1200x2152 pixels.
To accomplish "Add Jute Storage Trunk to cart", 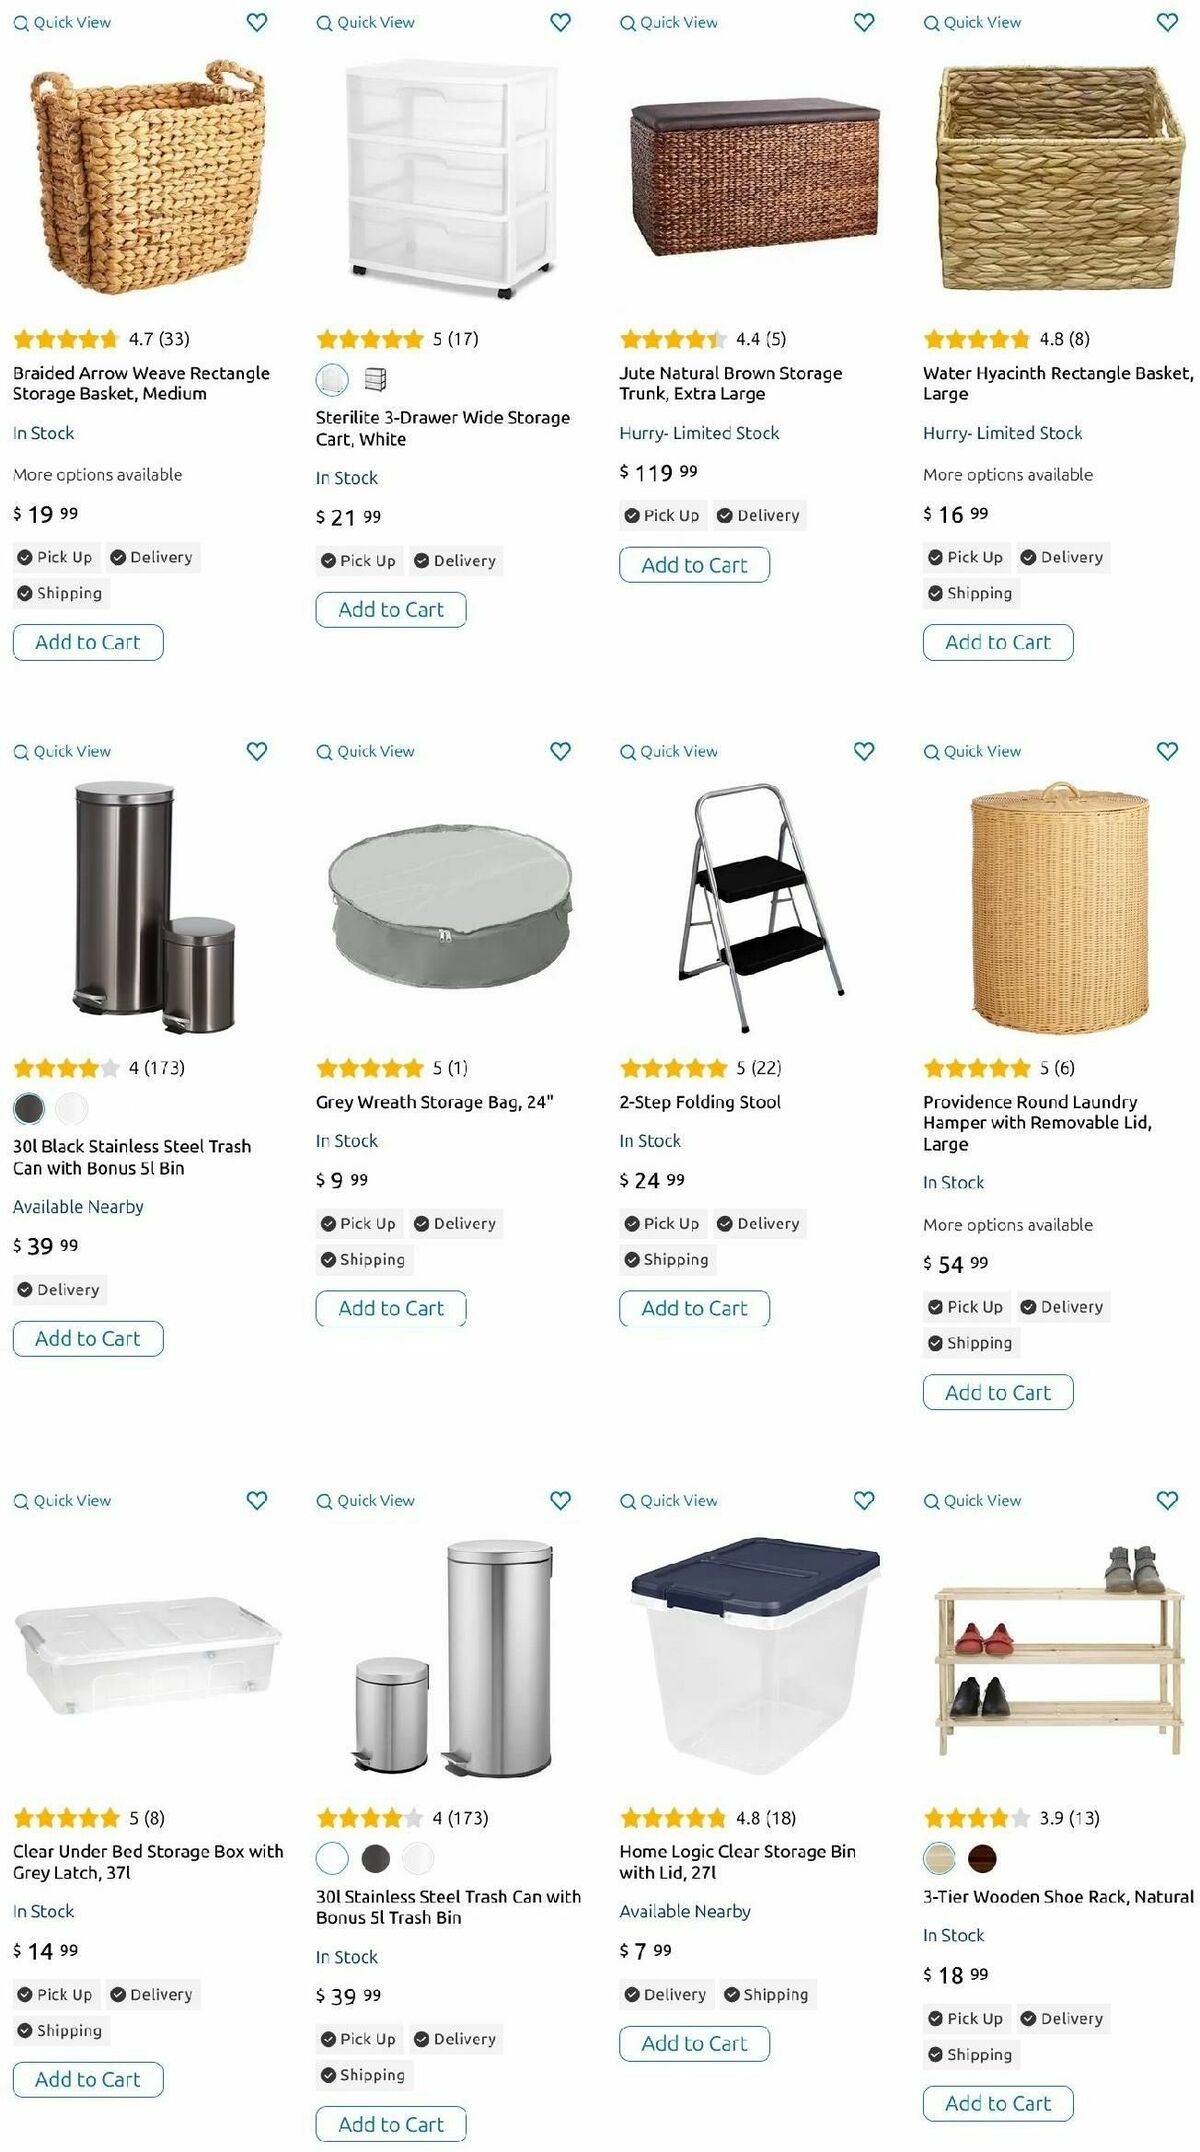I will (x=694, y=565).
